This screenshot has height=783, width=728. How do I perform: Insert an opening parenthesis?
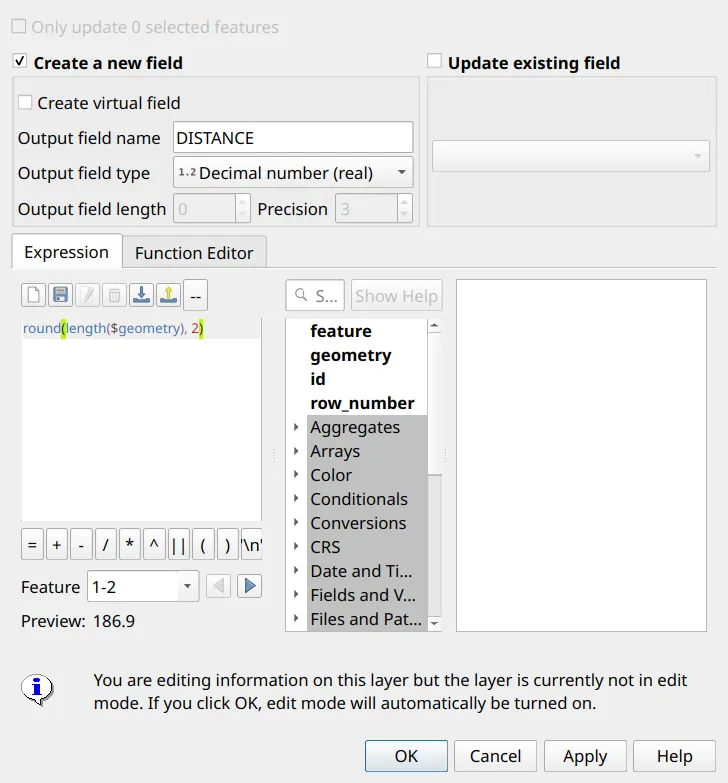click(x=203, y=544)
